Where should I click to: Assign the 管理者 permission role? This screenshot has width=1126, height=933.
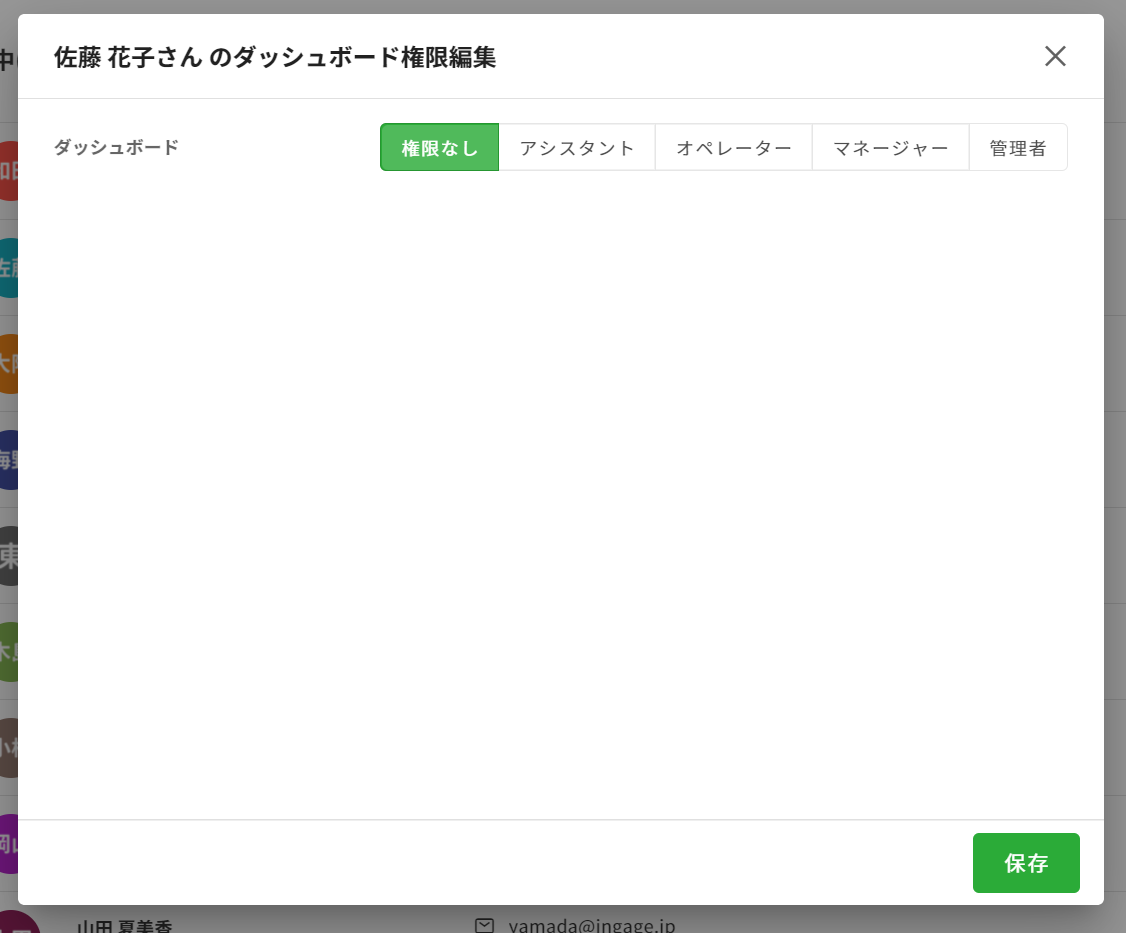click(1018, 148)
